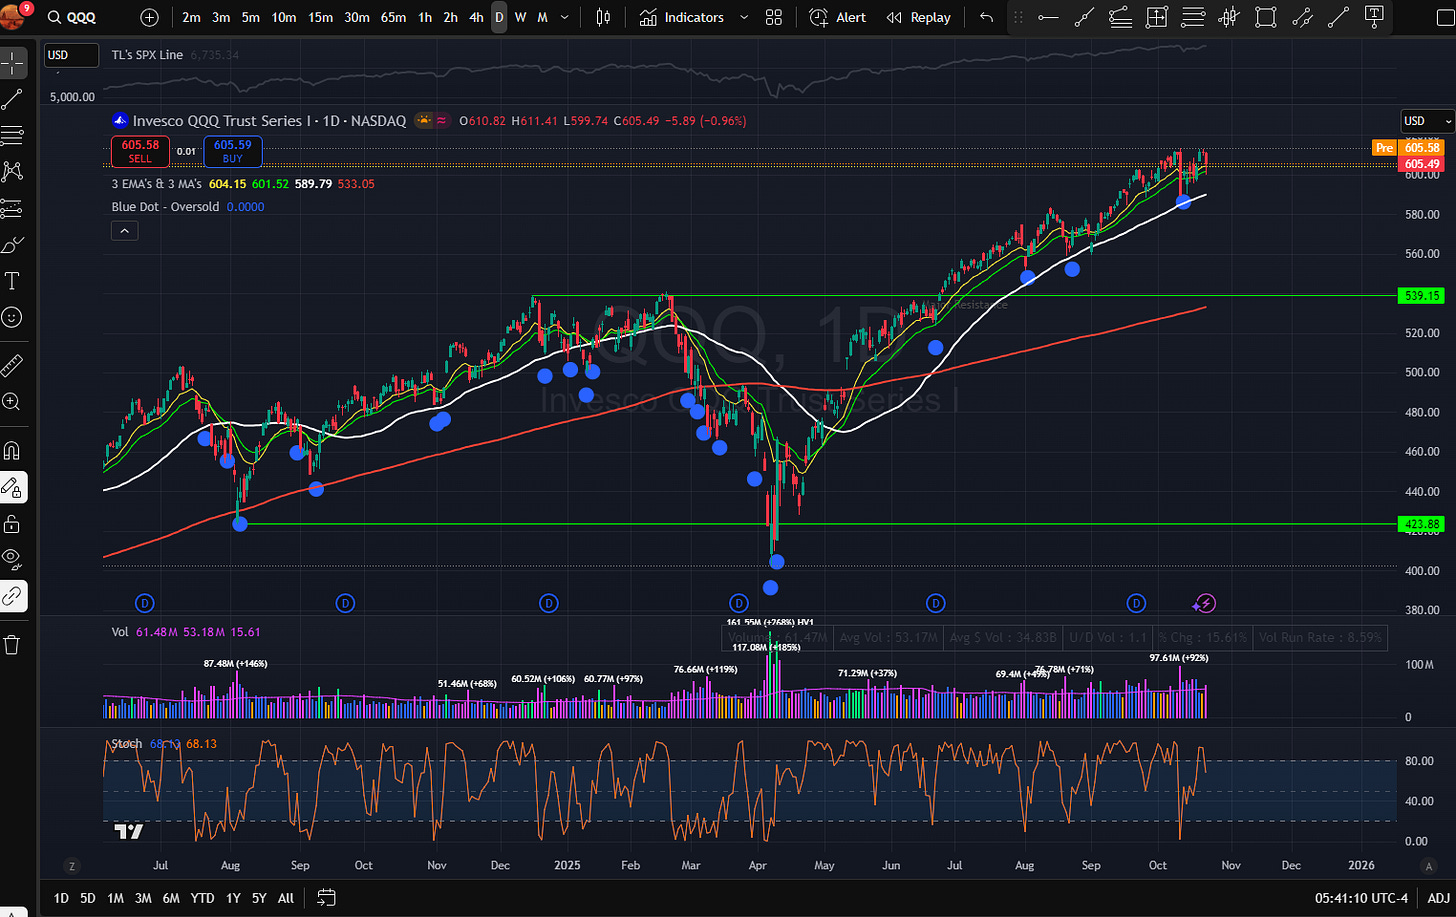
Task: Click the undo arrow
Action: coord(987,17)
